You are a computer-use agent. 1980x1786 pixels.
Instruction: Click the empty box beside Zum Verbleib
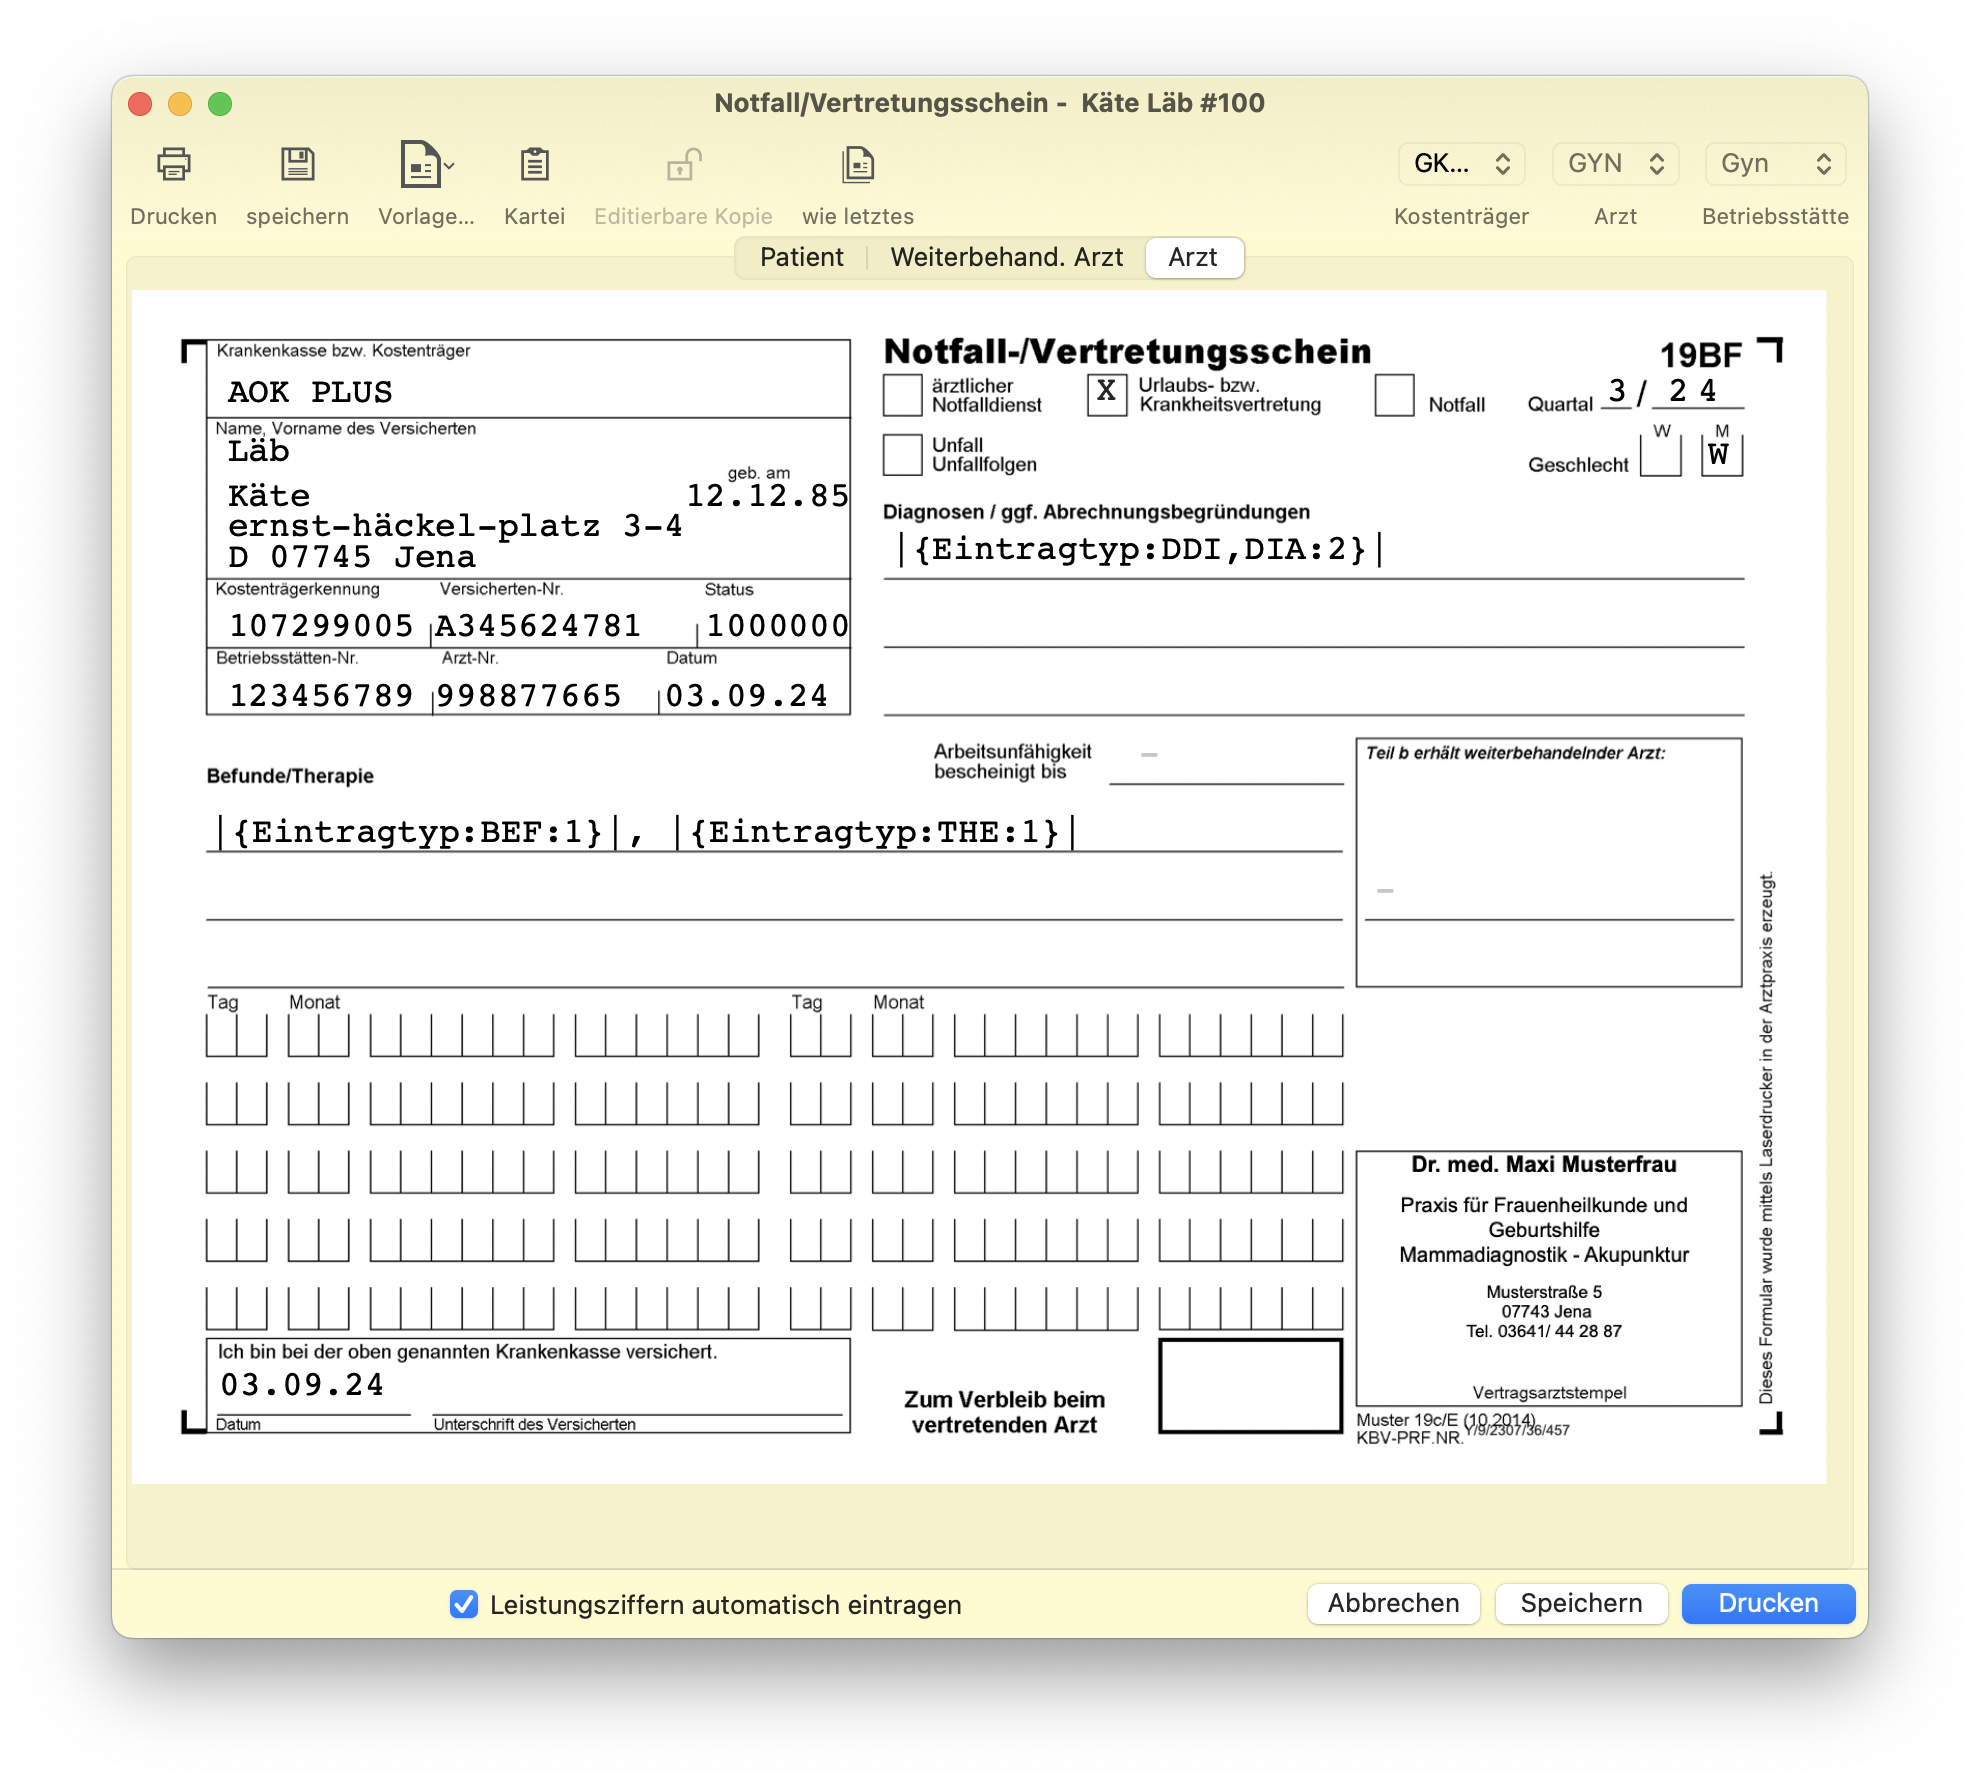coord(1250,1386)
